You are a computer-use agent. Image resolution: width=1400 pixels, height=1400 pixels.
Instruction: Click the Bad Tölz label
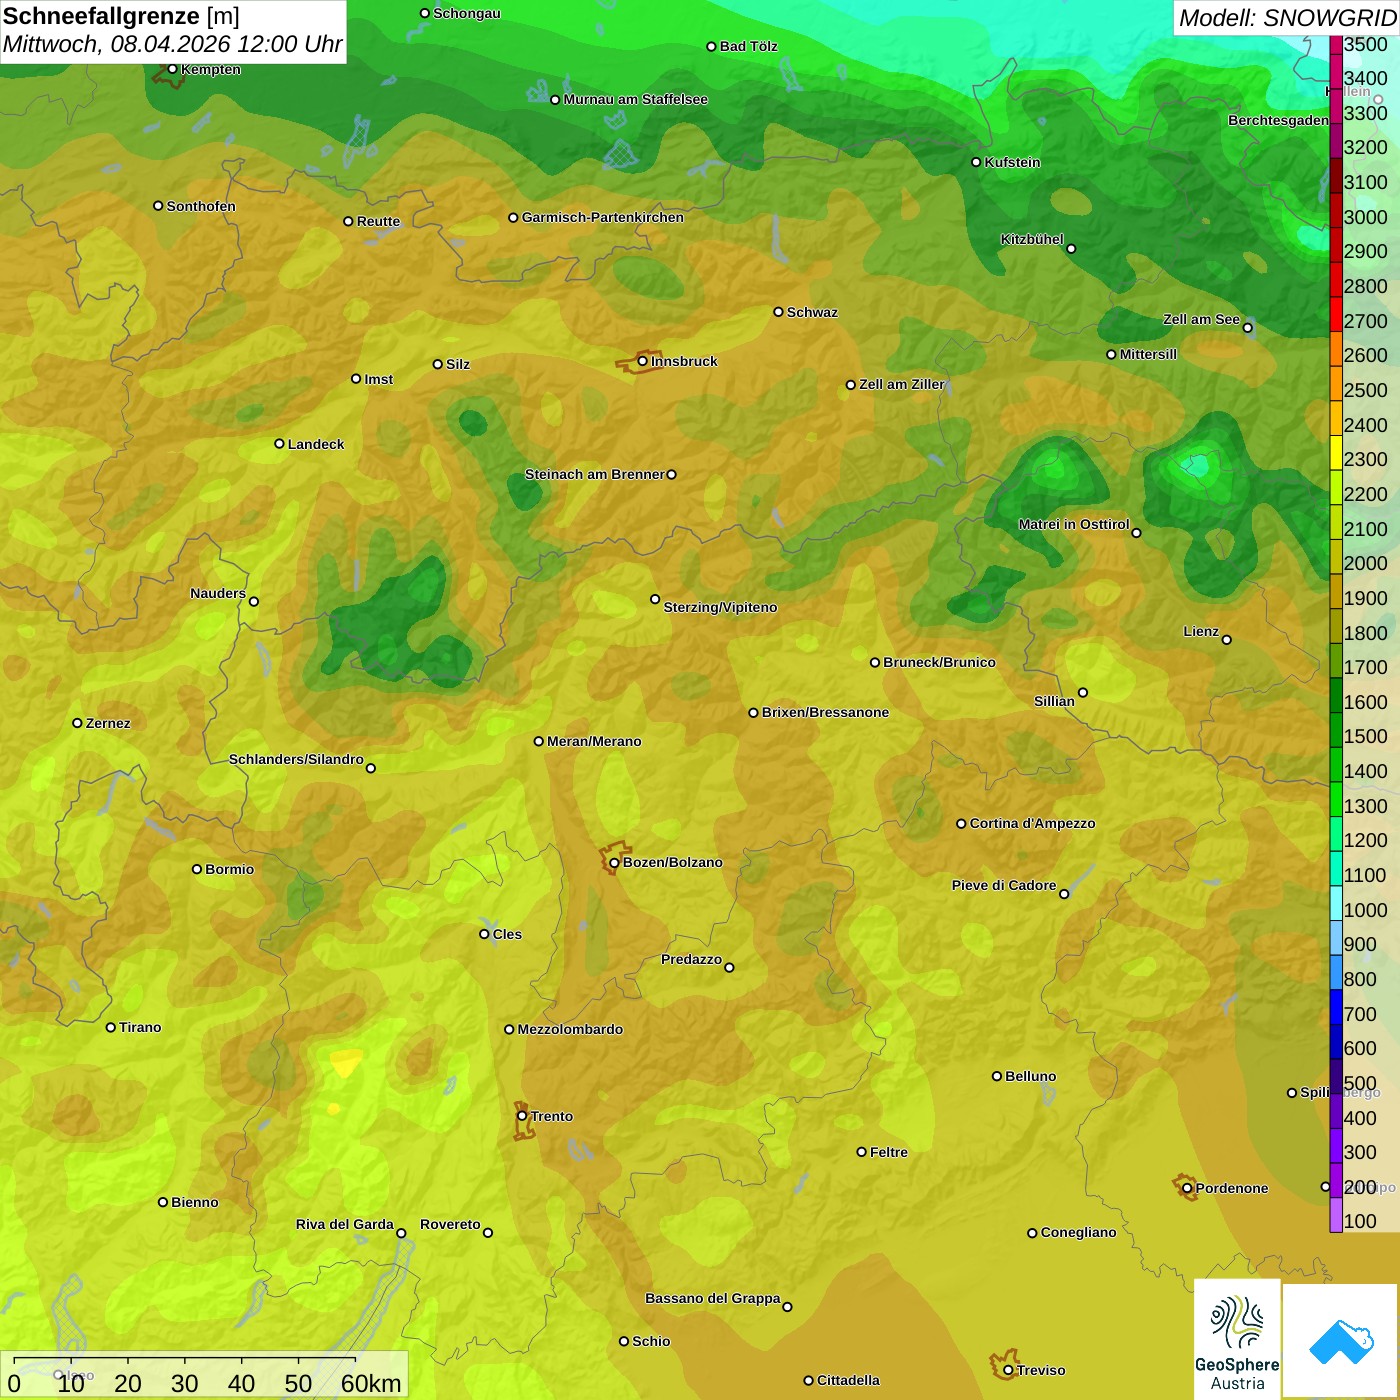pos(748,46)
